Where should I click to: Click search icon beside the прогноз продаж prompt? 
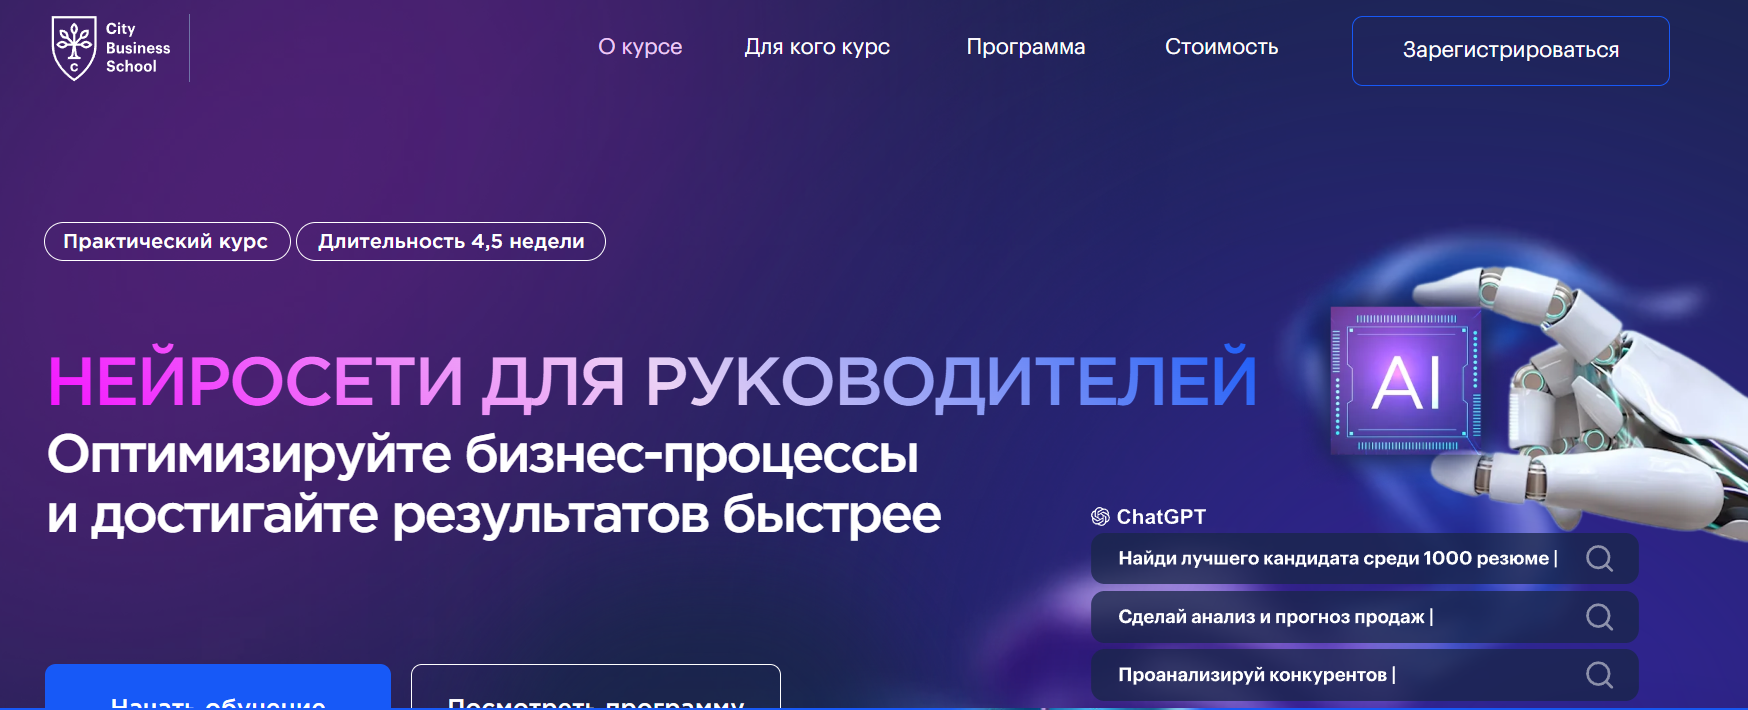point(1599,617)
